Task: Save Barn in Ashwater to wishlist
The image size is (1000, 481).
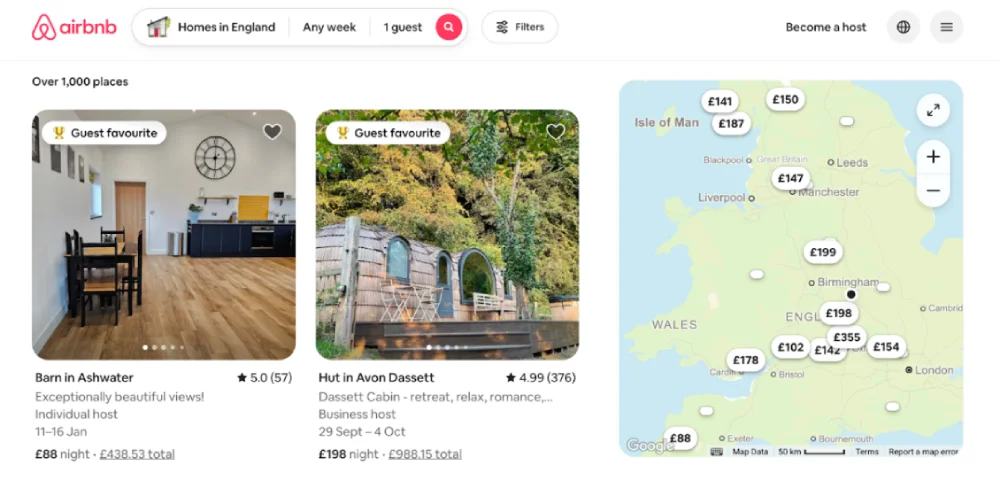Action: click(x=272, y=131)
